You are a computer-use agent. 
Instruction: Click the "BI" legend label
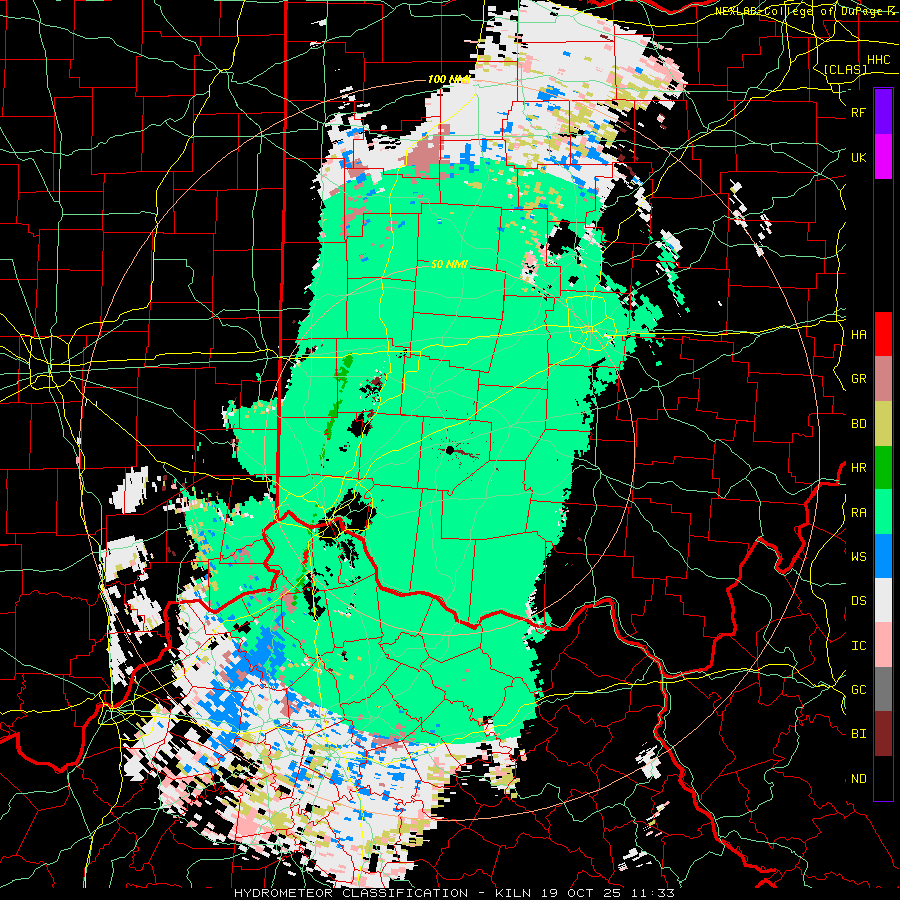click(858, 734)
